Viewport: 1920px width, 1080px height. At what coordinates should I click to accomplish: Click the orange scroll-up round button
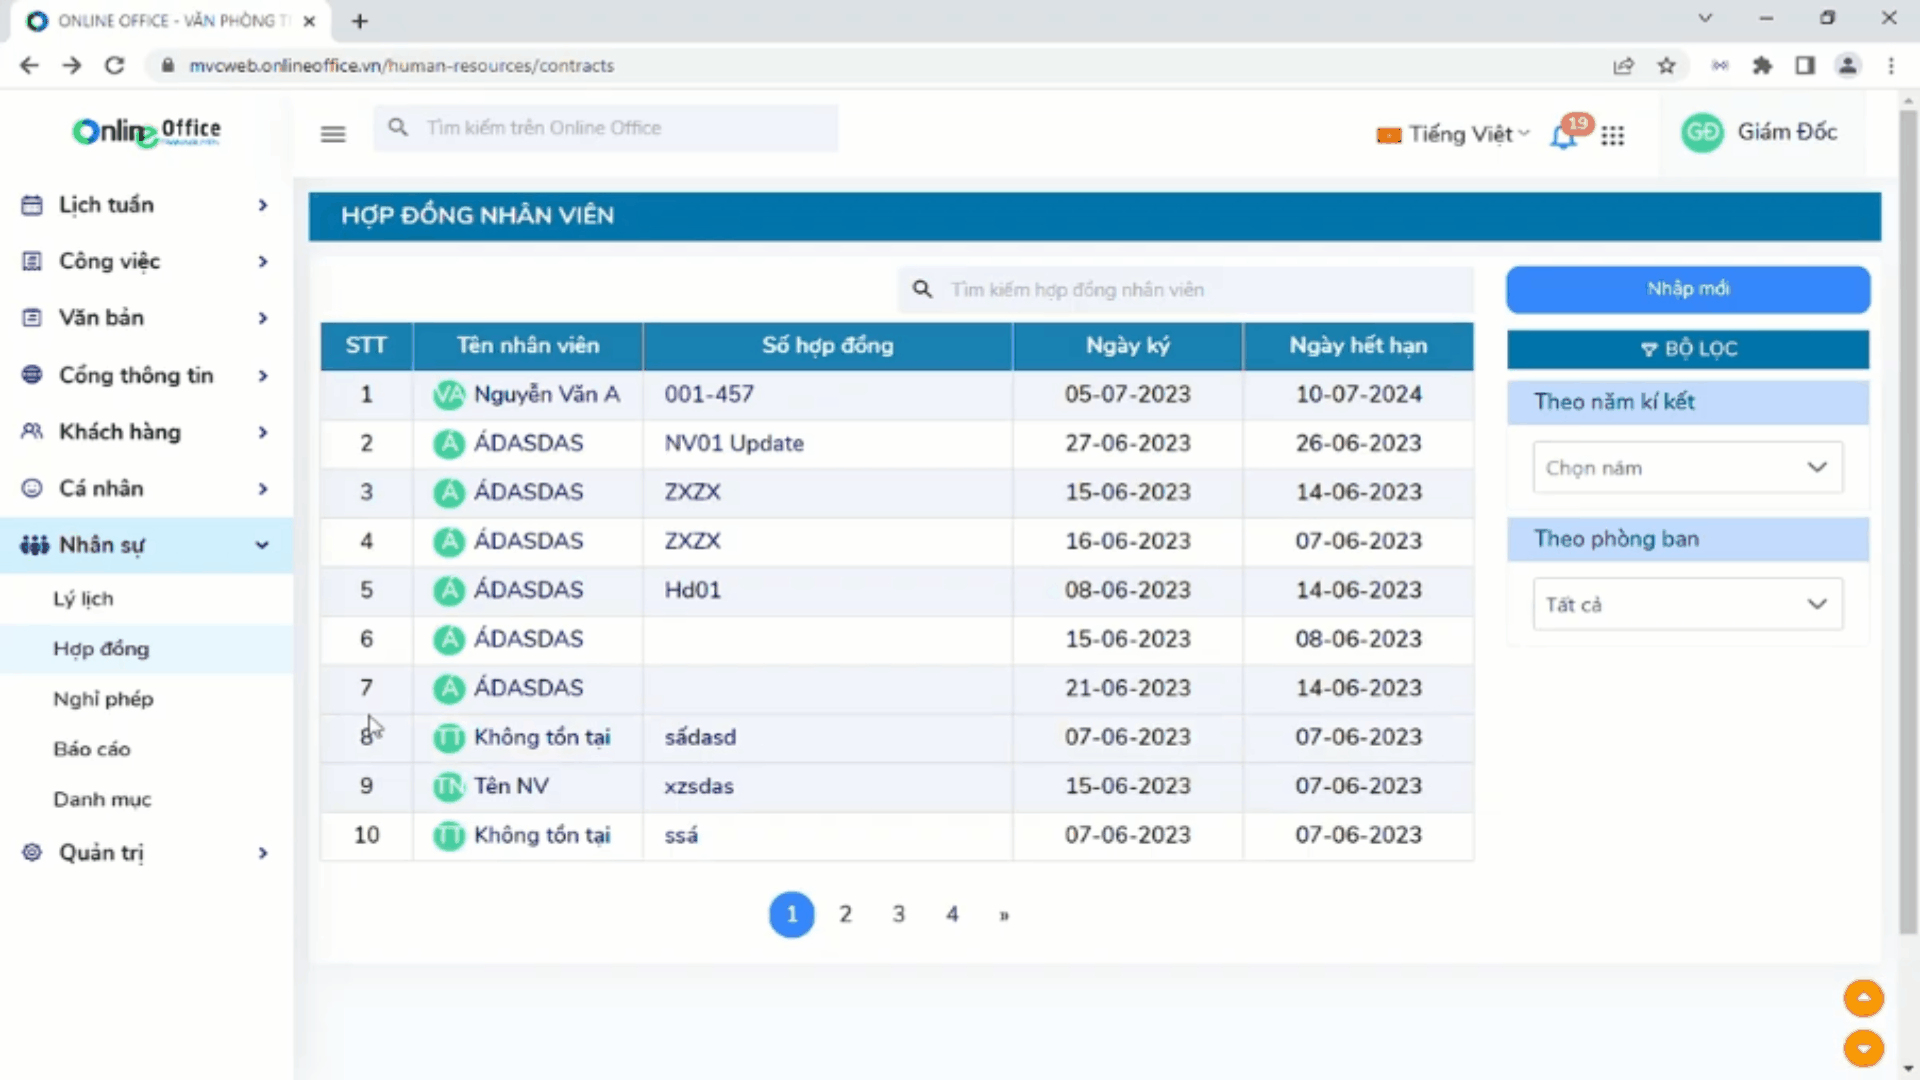(1863, 998)
